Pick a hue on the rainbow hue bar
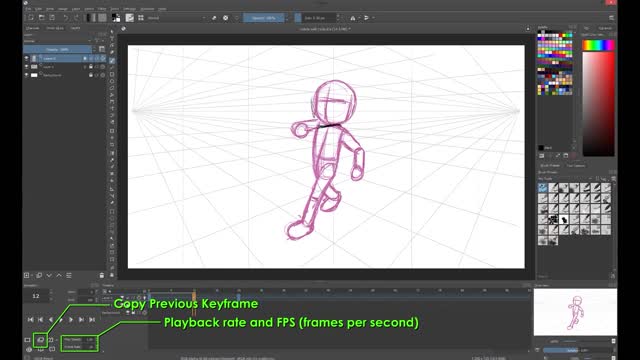 pyautogui.click(x=598, y=45)
